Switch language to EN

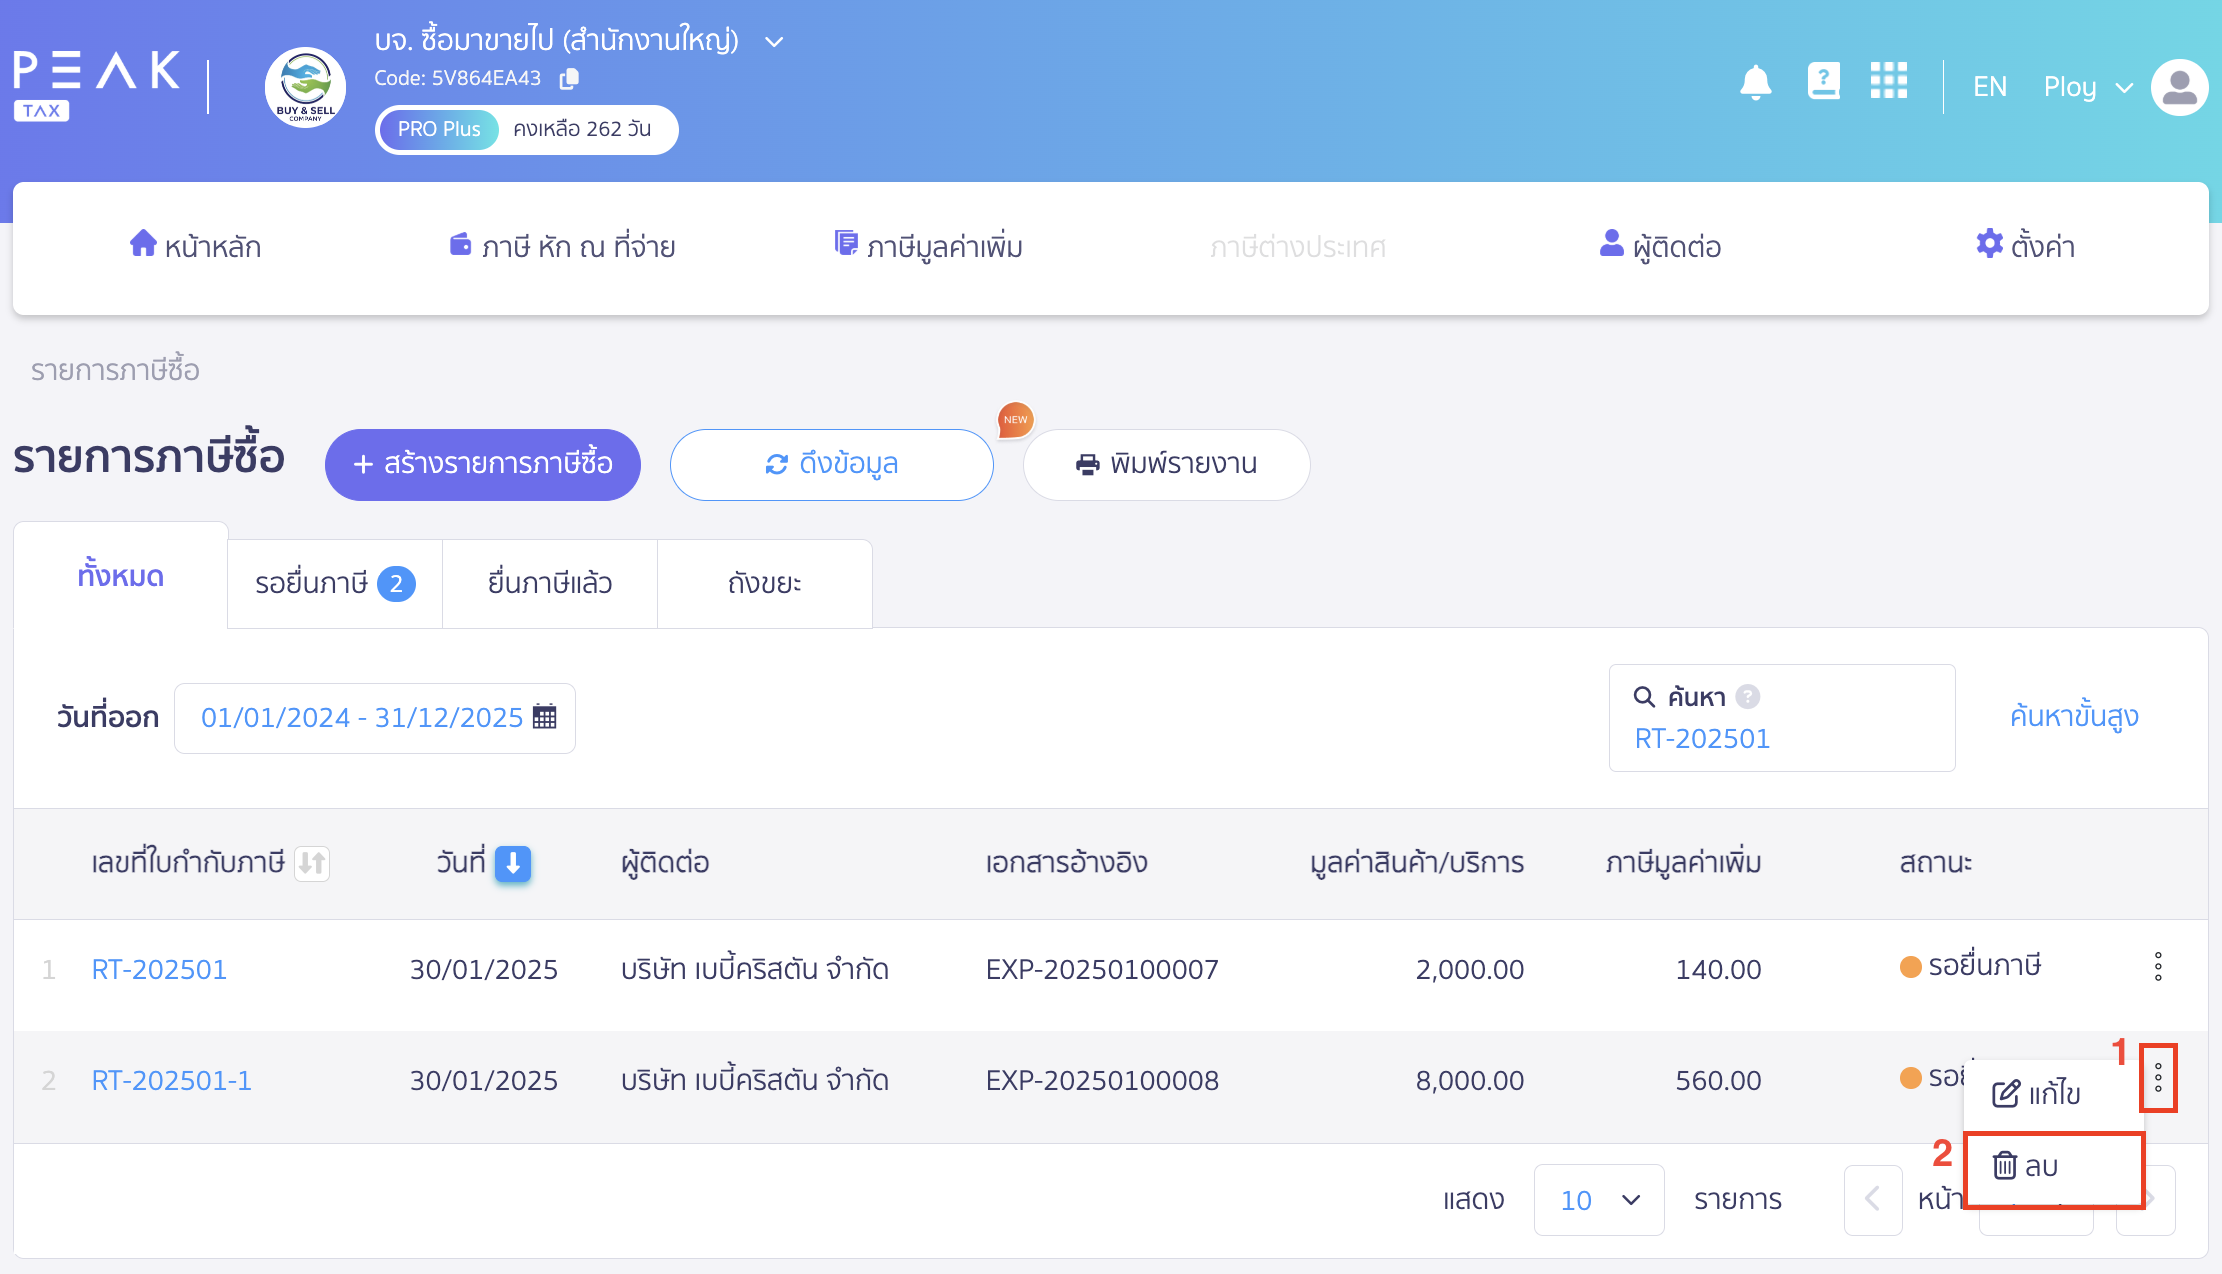click(x=1989, y=87)
